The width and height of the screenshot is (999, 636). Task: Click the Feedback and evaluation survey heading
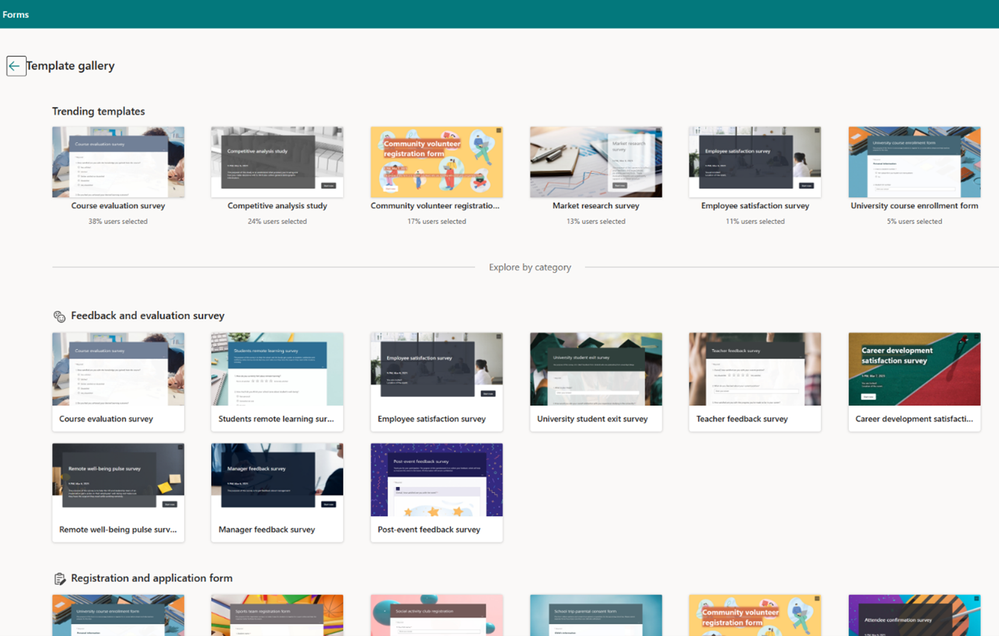[148, 315]
